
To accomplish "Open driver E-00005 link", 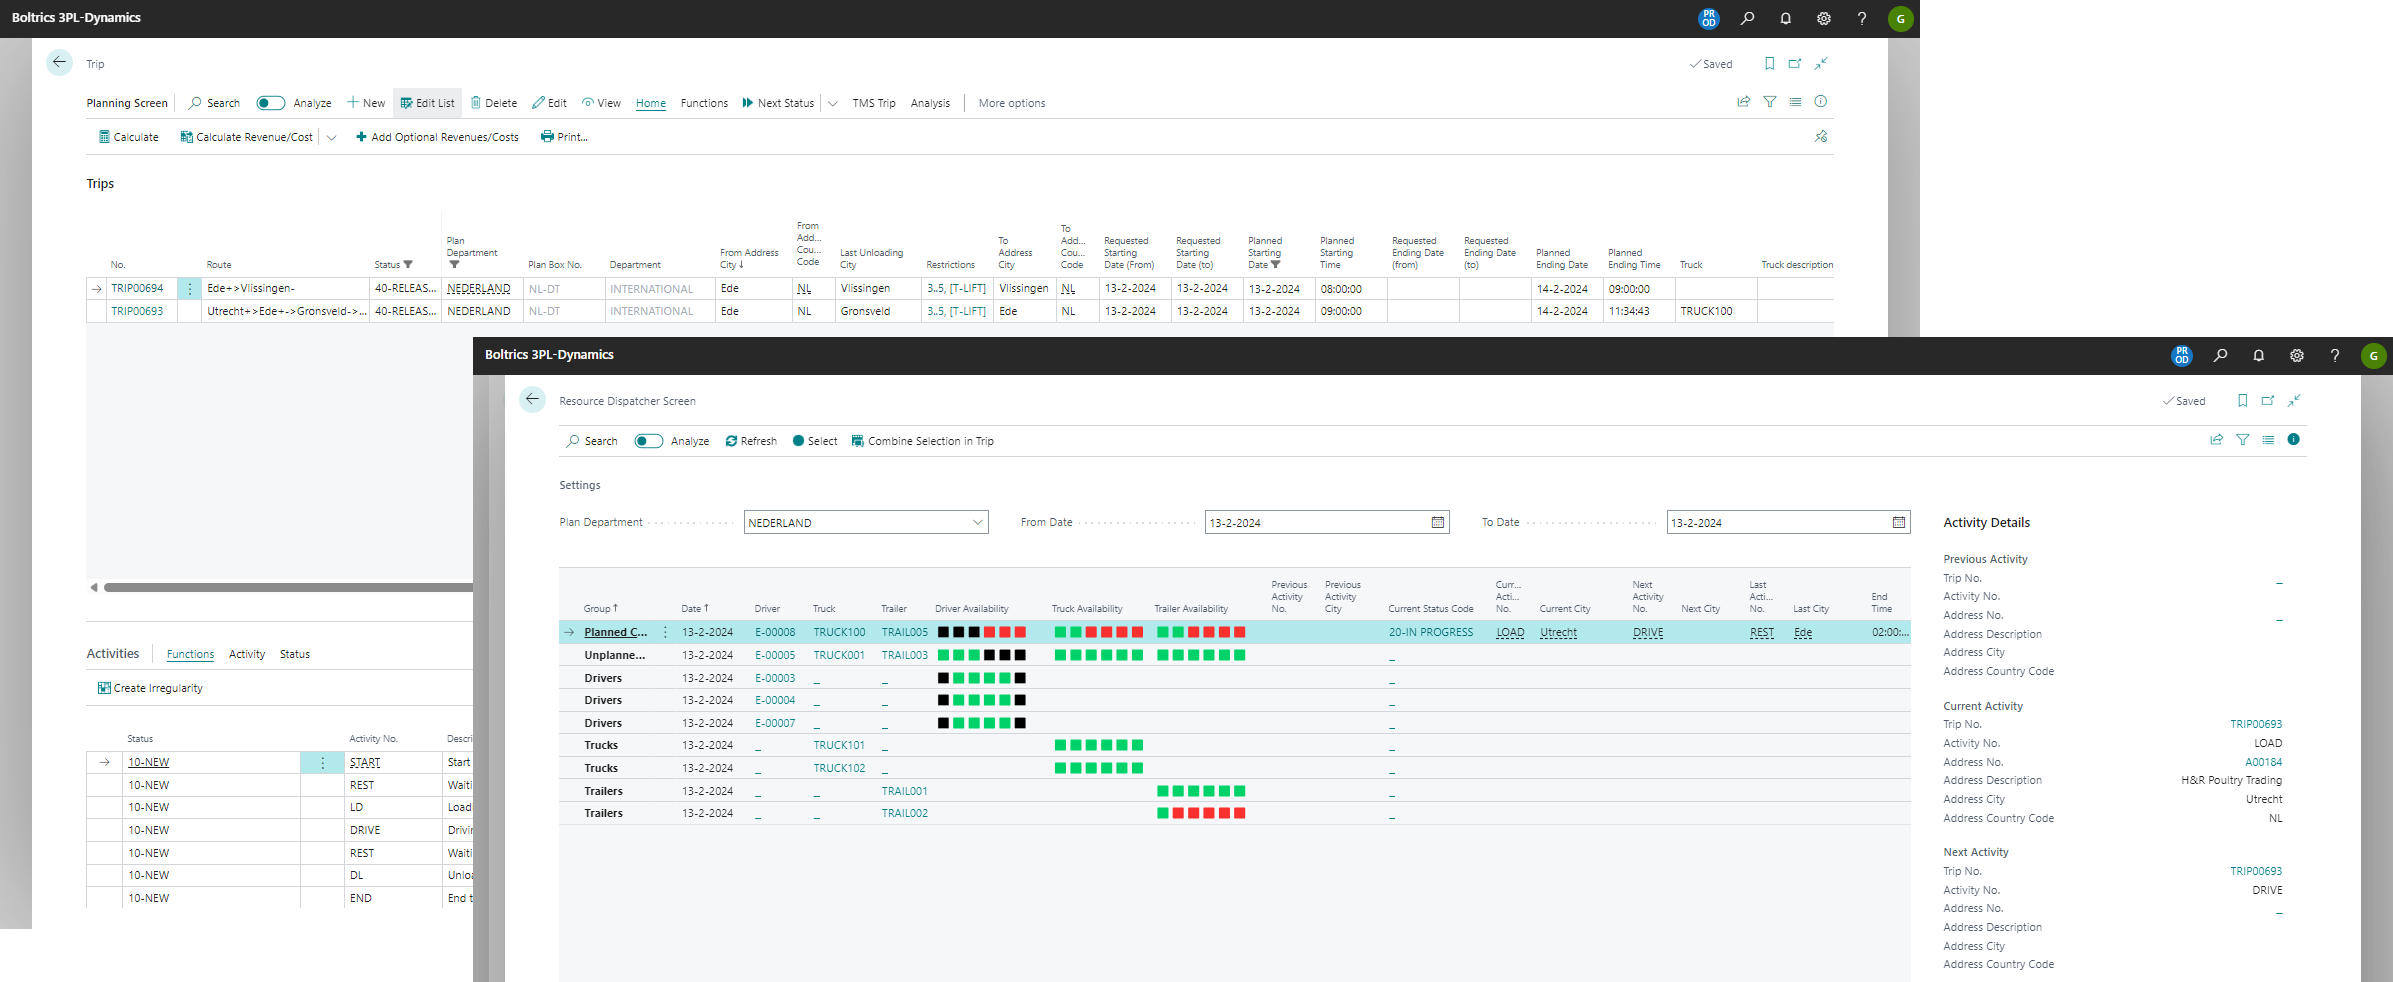I will click(775, 655).
